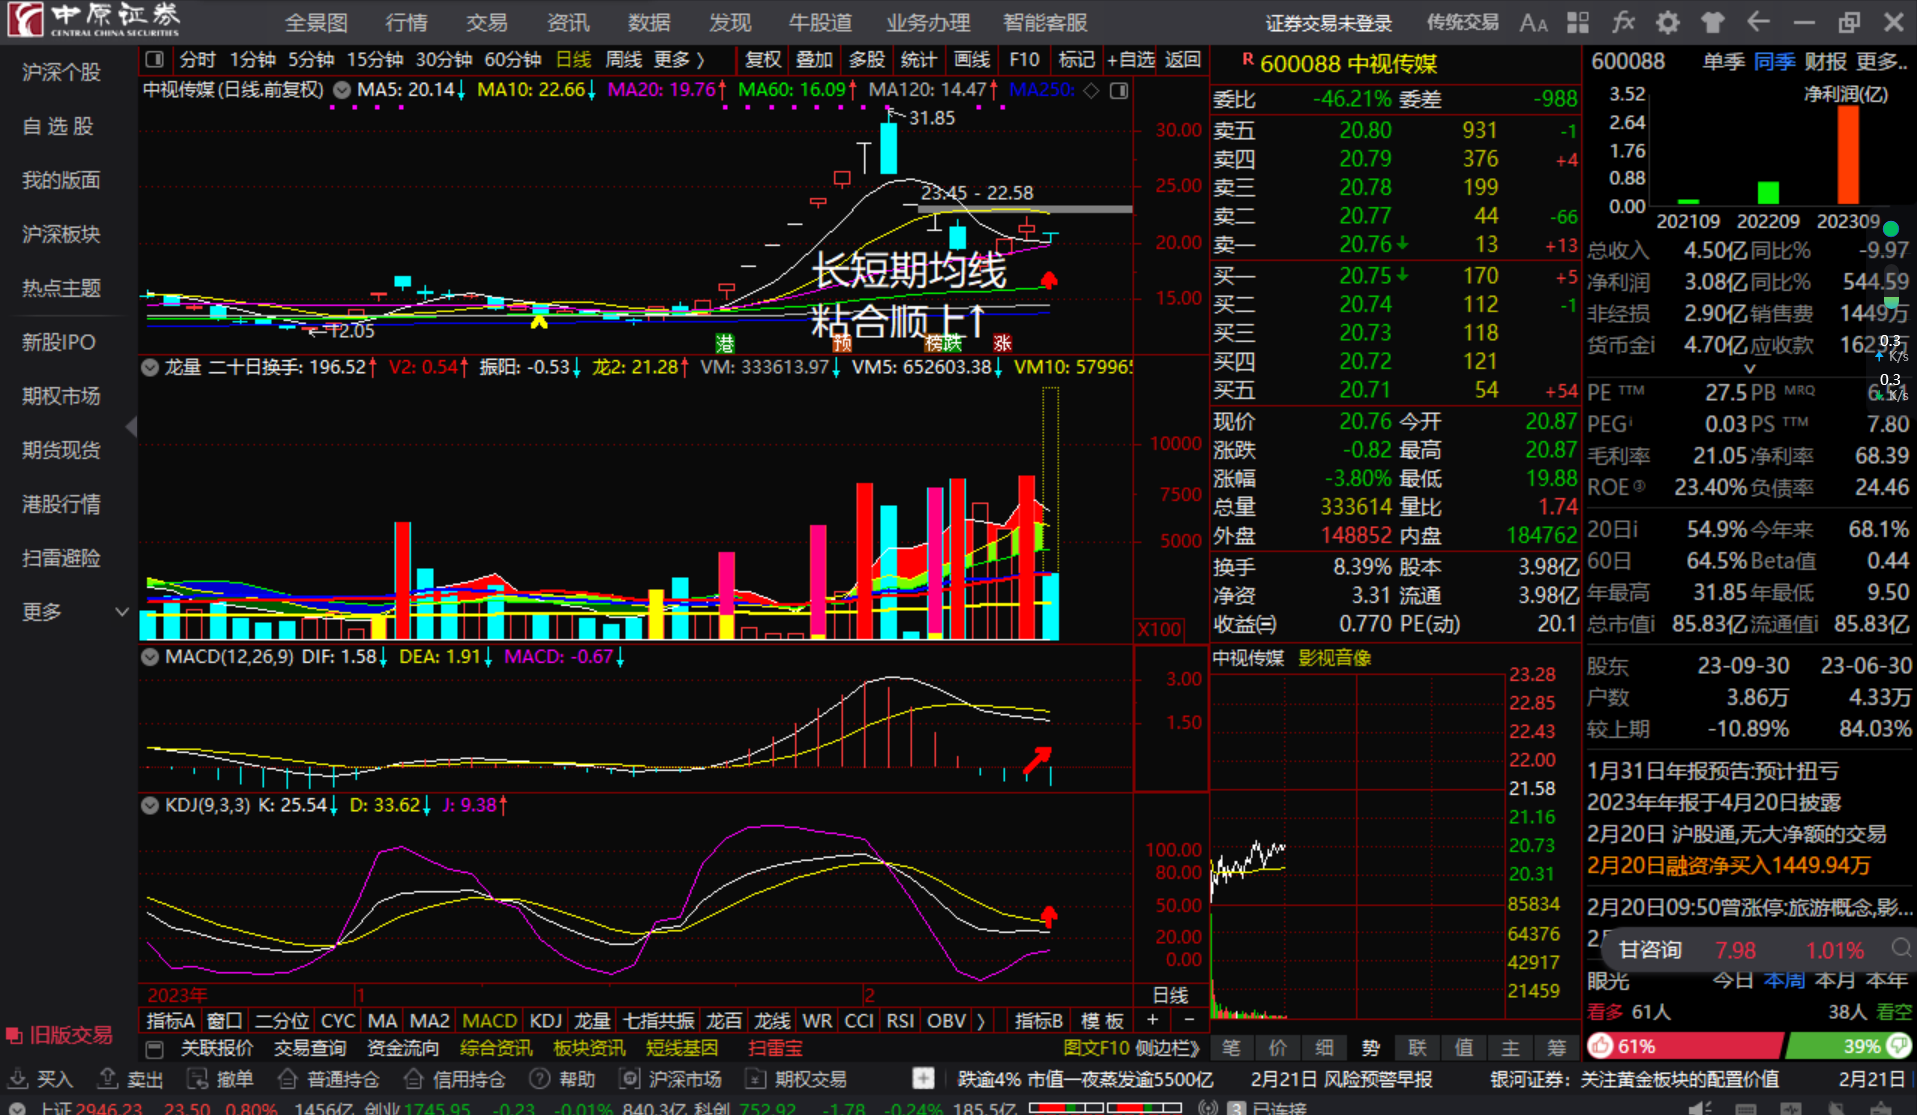Click the red 61% bullish sentiment bar
The image size is (1917, 1115).
point(1684,1046)
